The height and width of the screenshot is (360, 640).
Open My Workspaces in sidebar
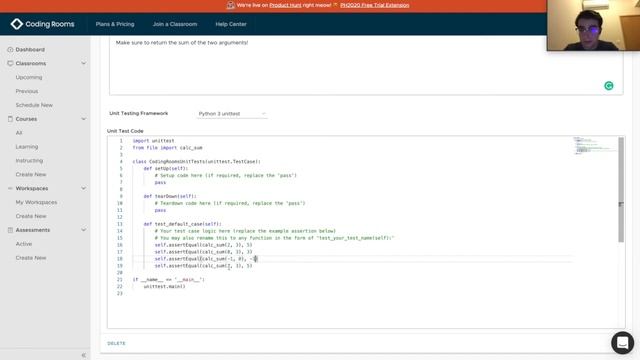pyautogui.click(x=36, y=202)
